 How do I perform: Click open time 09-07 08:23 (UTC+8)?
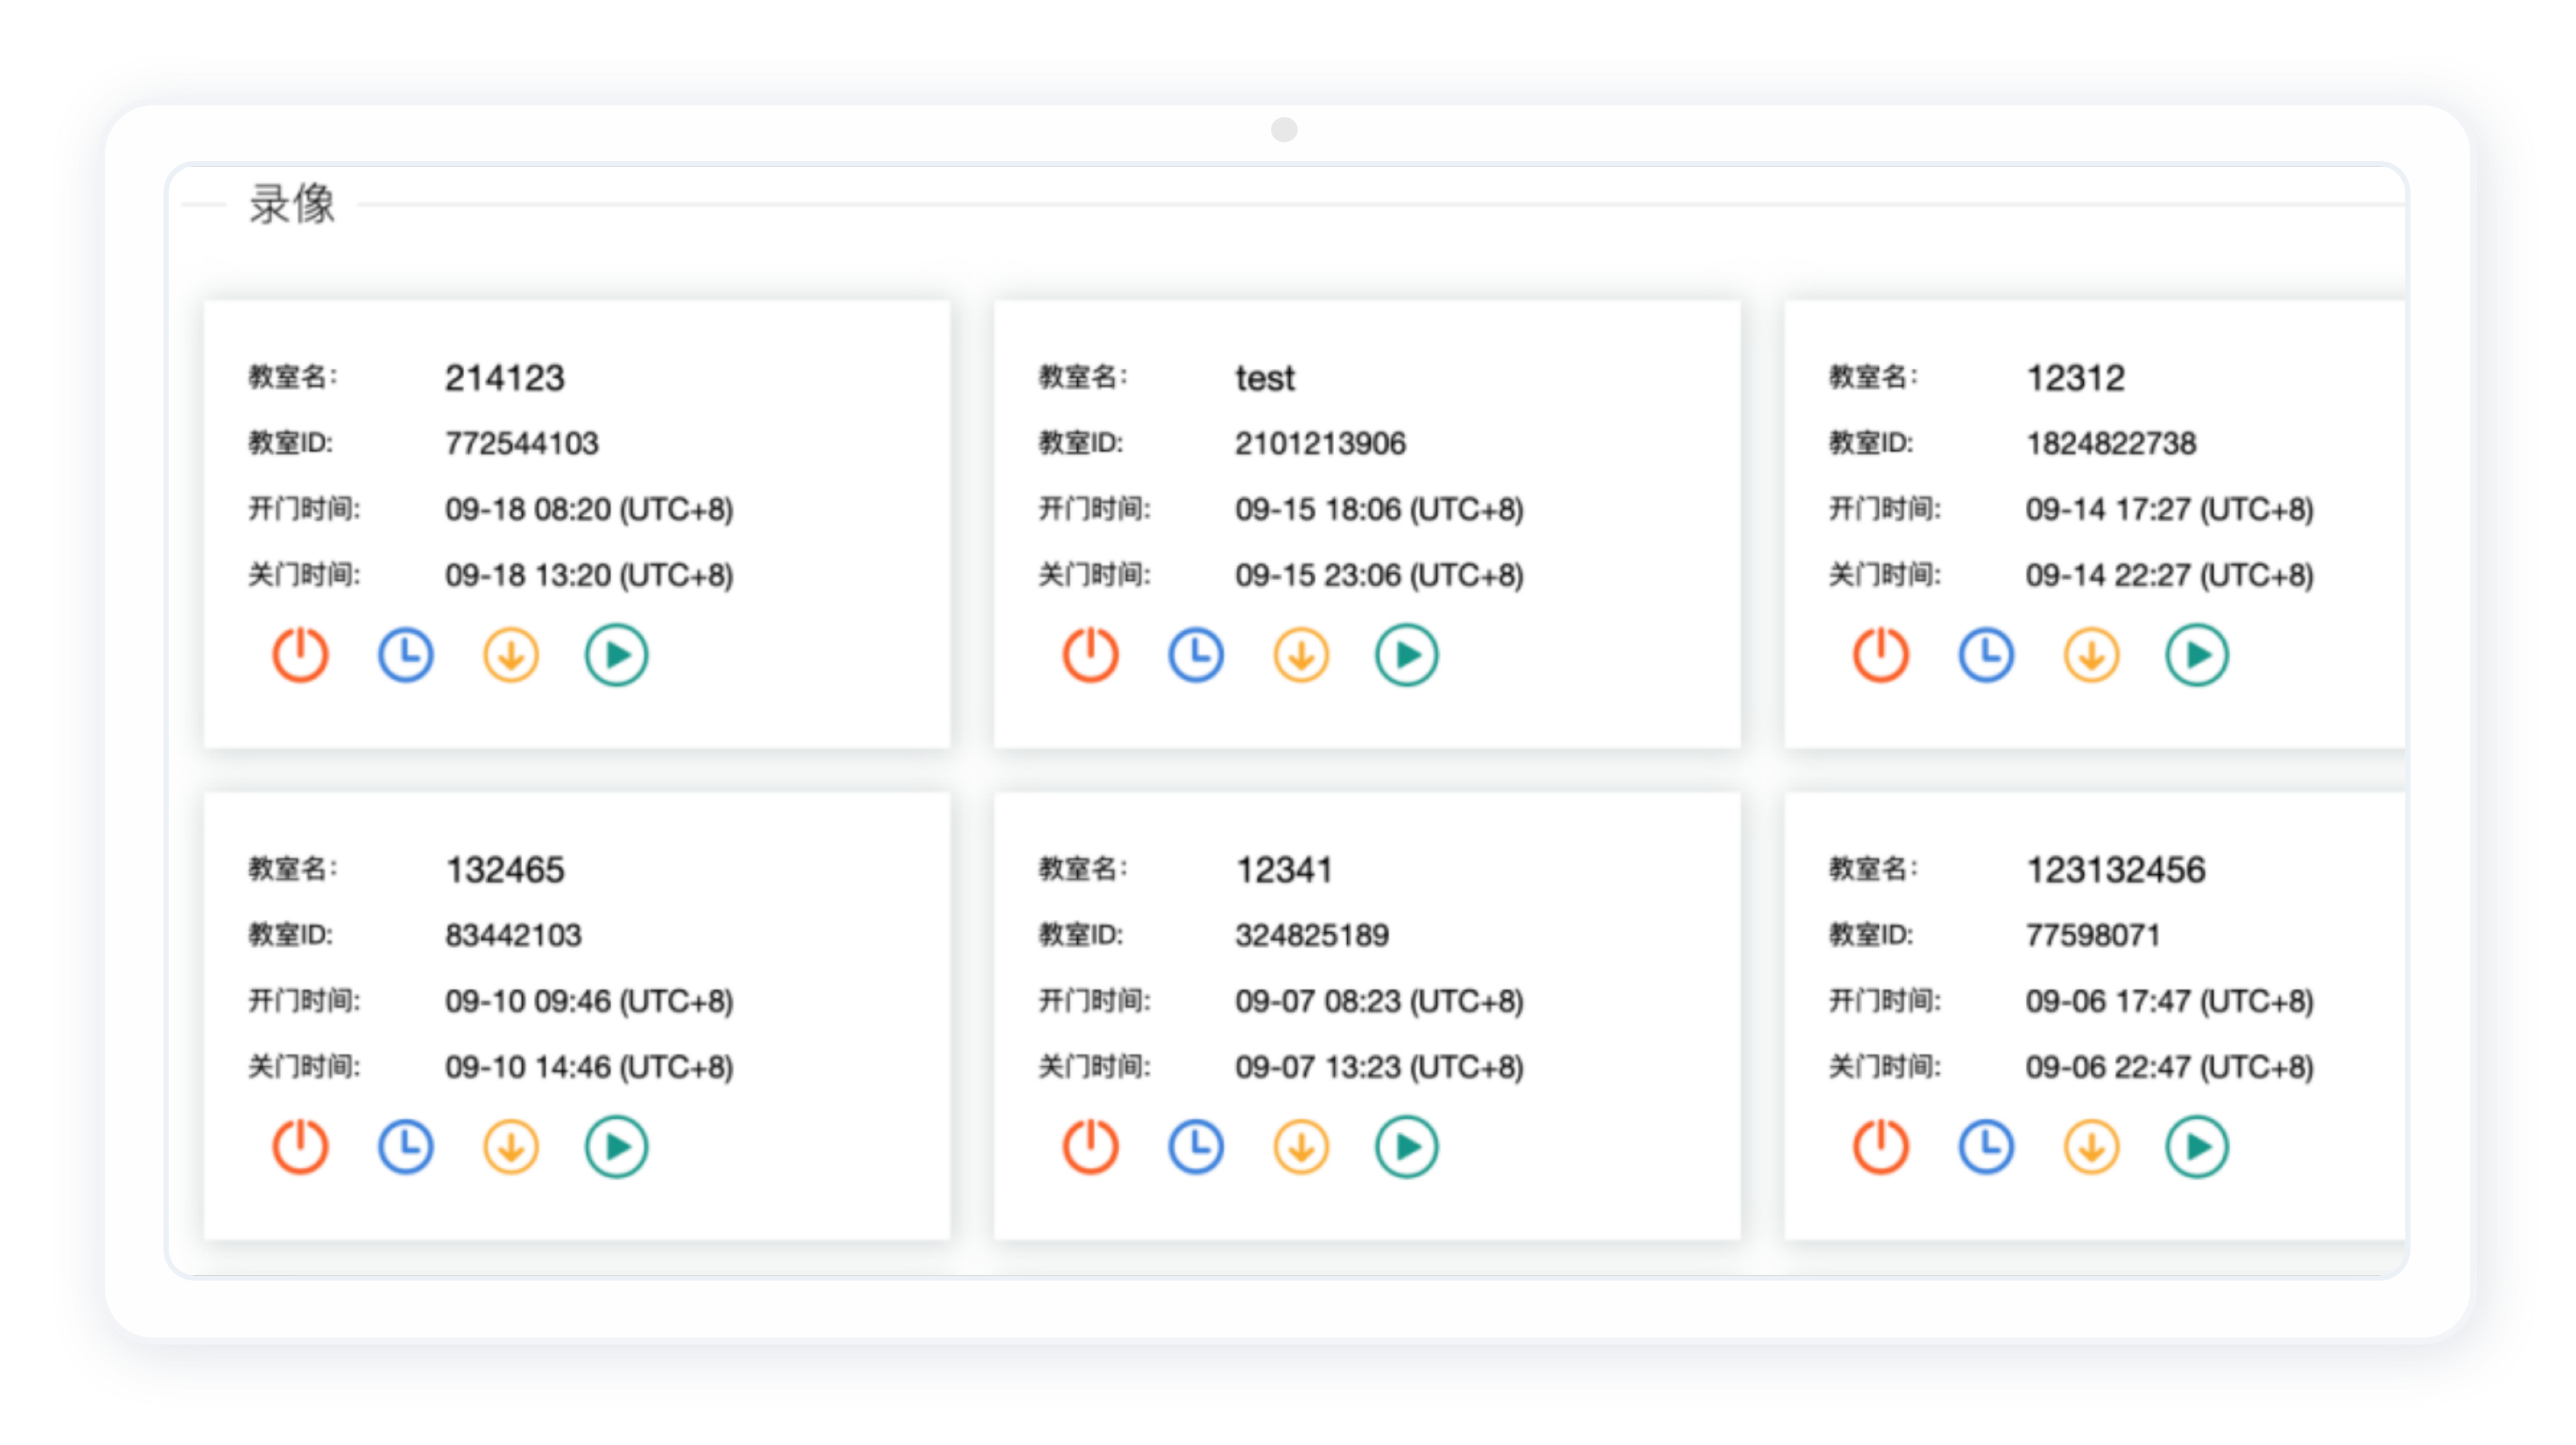pos(1379,1001)
